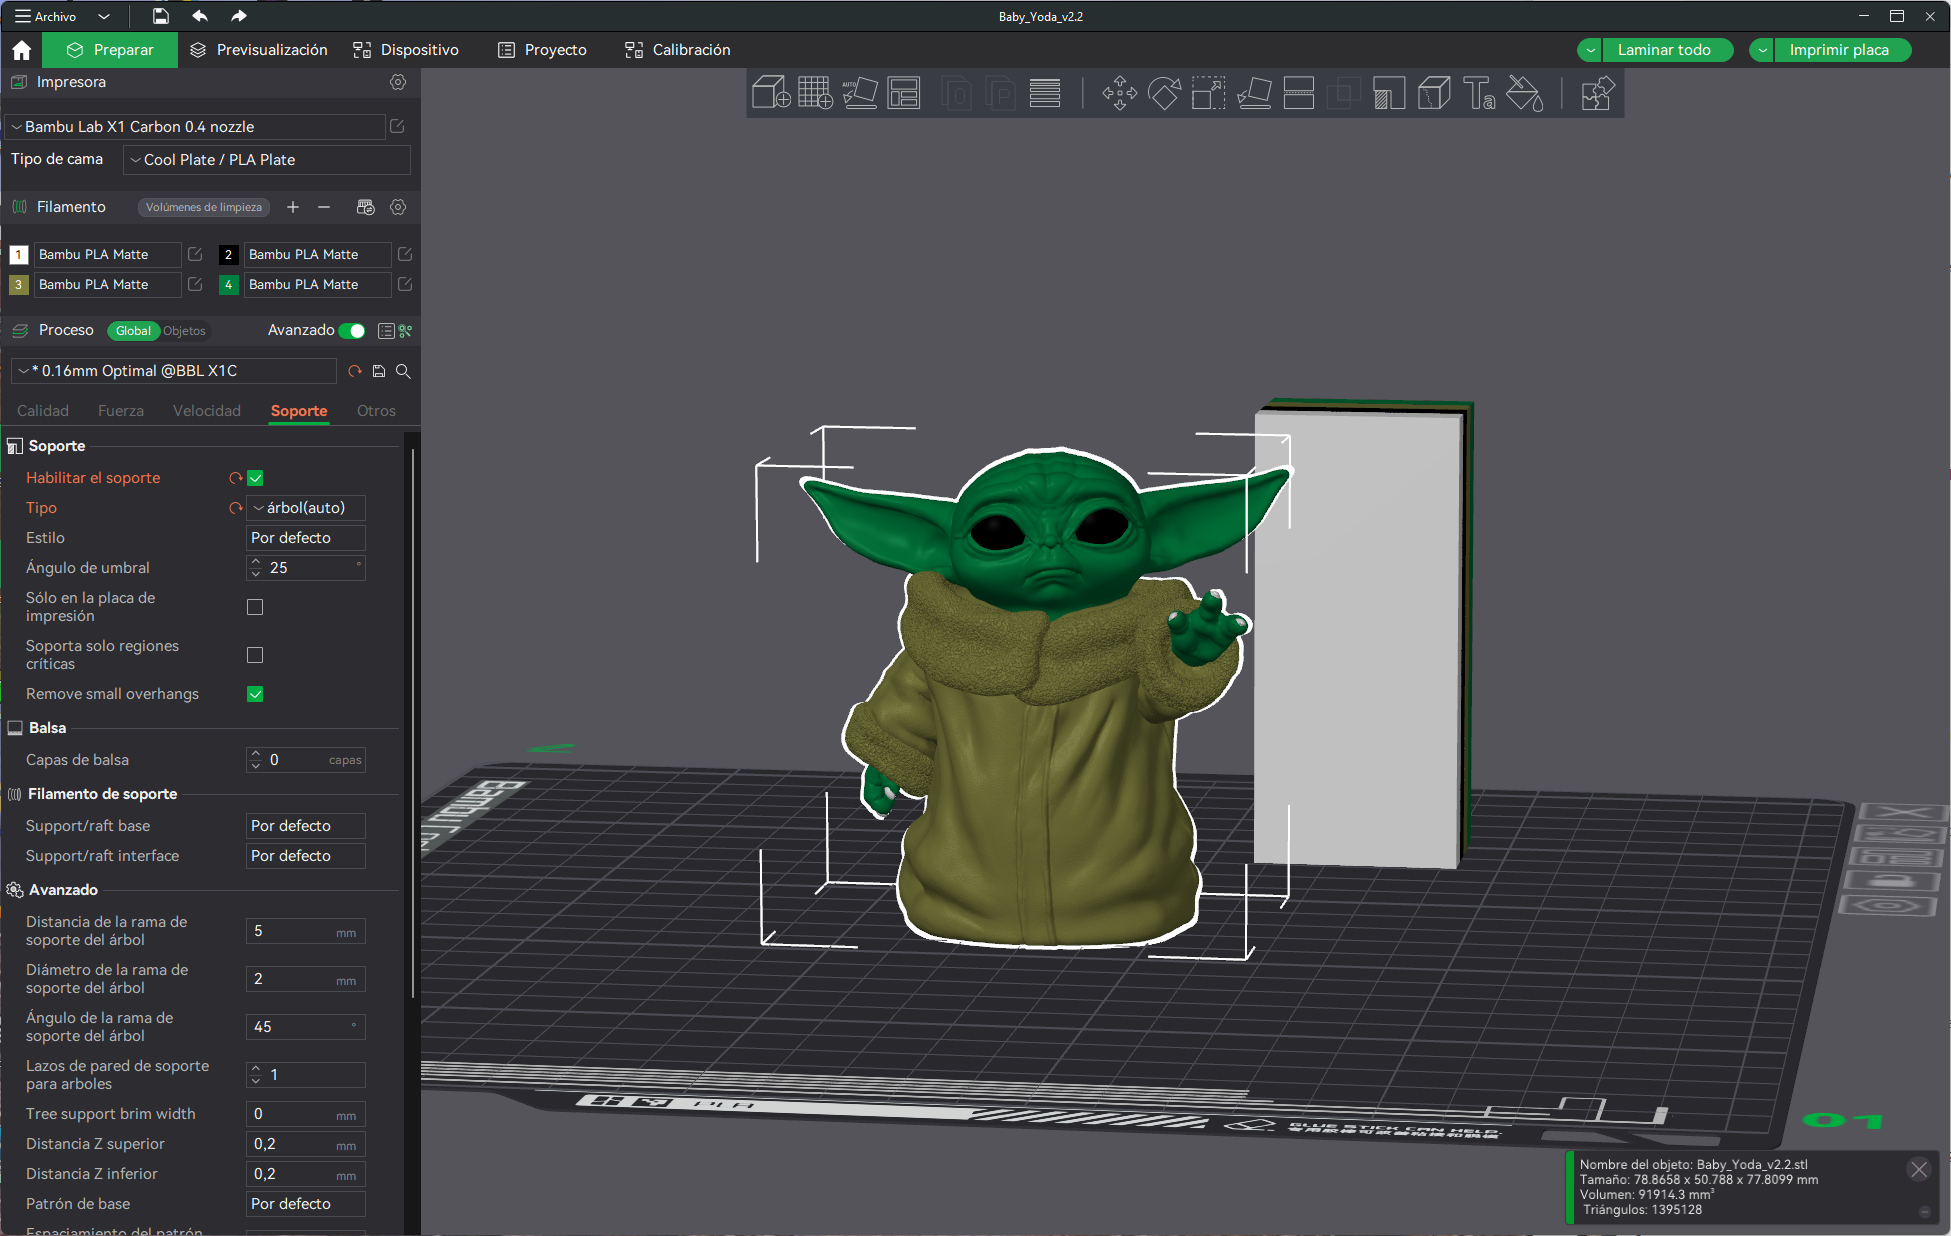This screenshot has height=1236, width=1951.
Task: Search in process settings
Action: click(x=403, y=371)
